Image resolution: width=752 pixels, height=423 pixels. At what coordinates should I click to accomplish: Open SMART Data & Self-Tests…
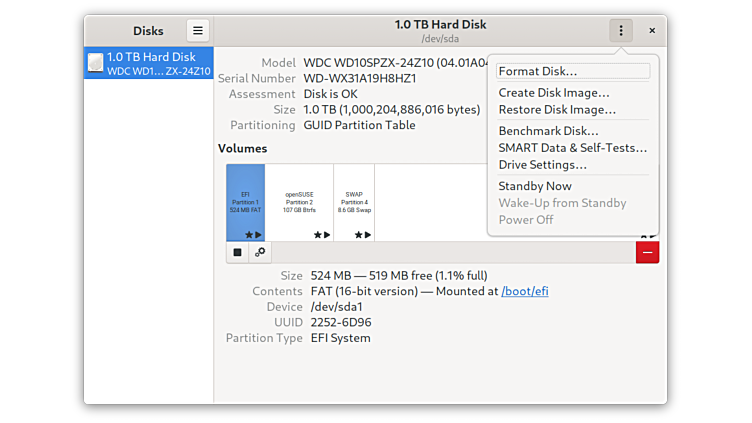tap(572, 148)
